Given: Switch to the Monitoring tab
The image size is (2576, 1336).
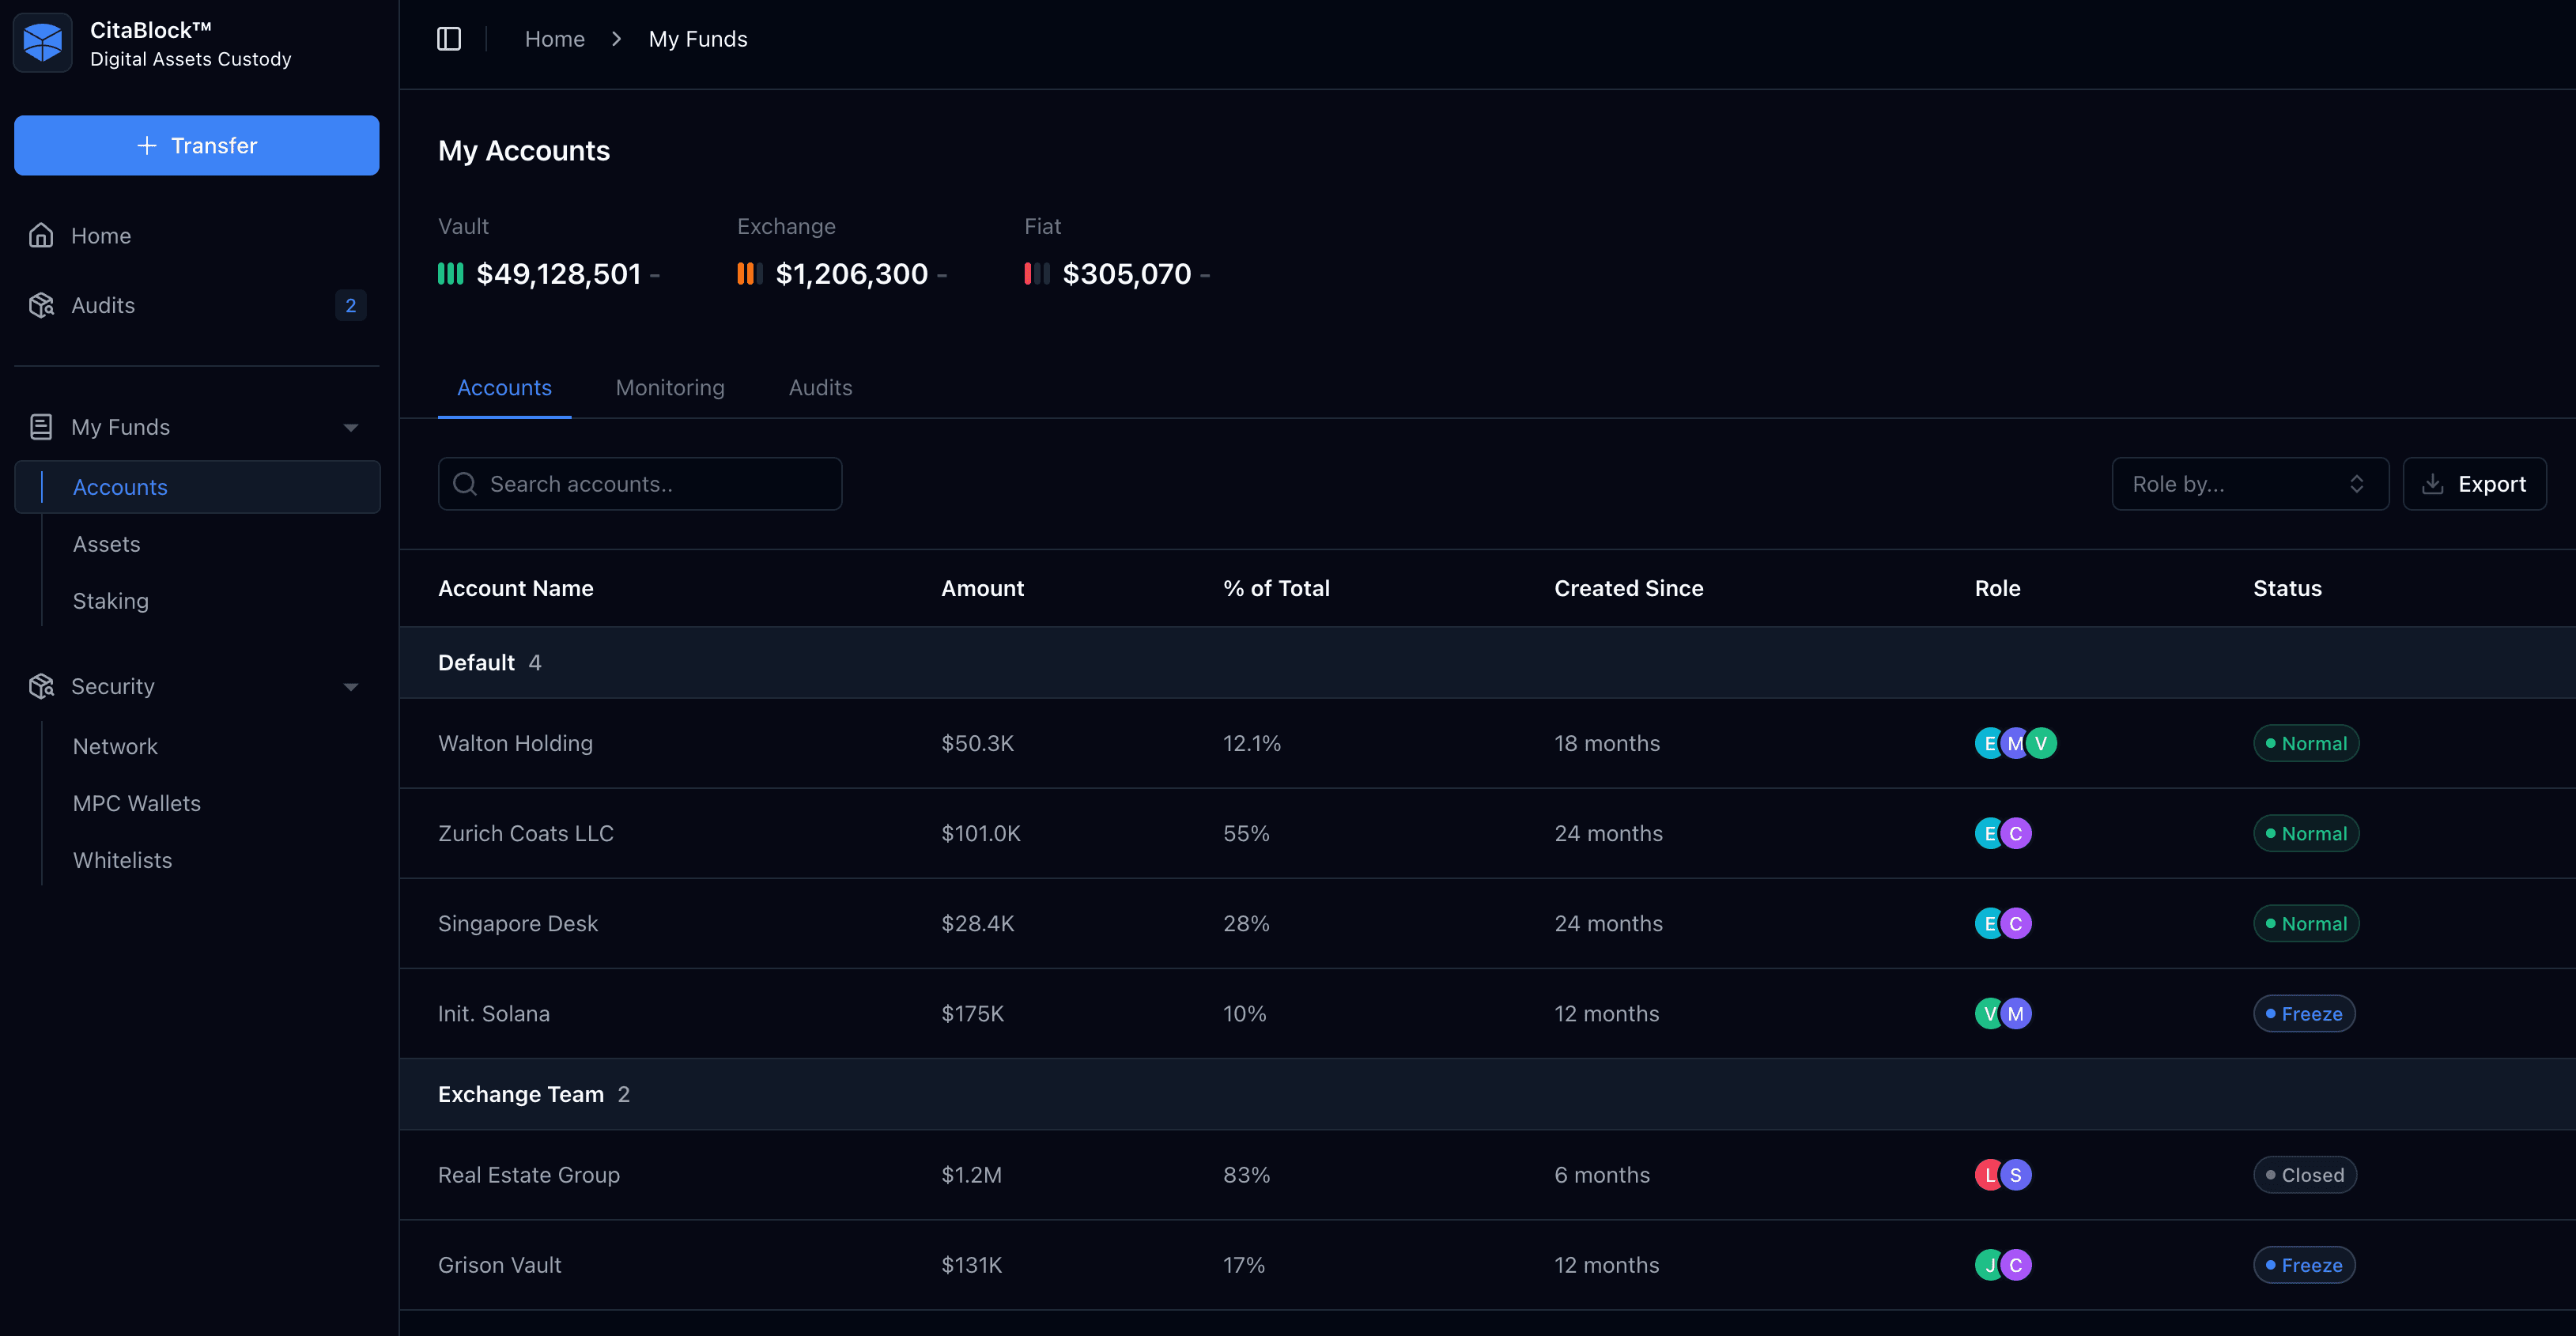Looking at the screenshot, I should [670, 387].
